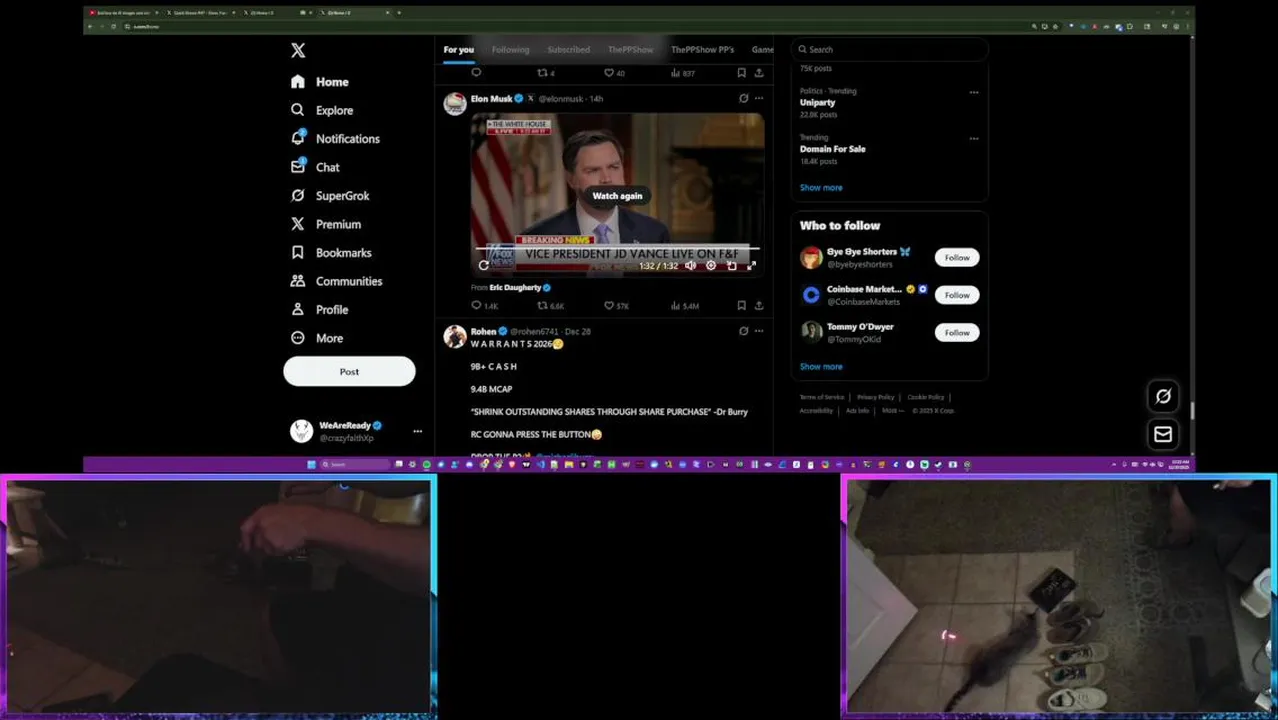Click the white Post button
1278x720 pixels.
click(349, 371)
